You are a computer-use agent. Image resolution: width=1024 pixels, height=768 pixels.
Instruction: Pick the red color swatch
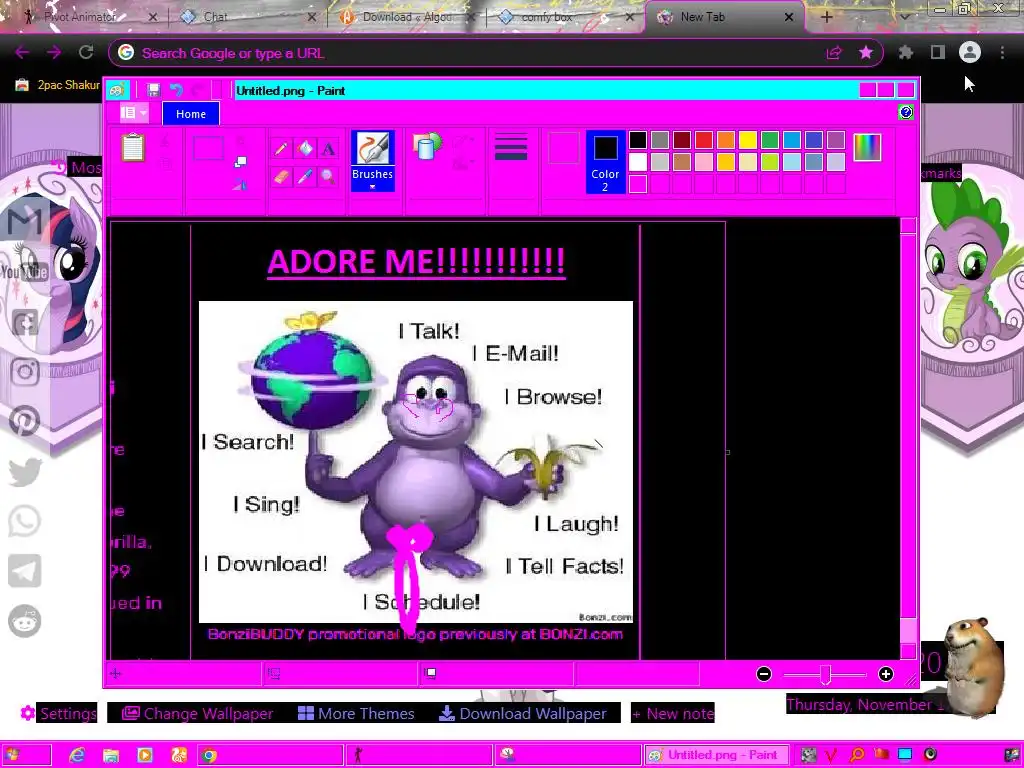tap(704, 140)
